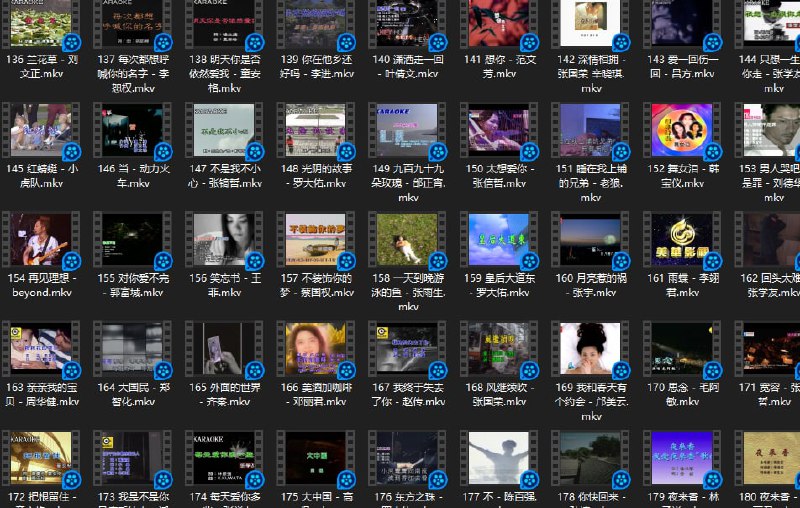Image resolution: width=800 pixels, height=508 pixels.
Task: Select file name starting with 171 宽容
Action: pyautogui.click(x=769, y=395)
